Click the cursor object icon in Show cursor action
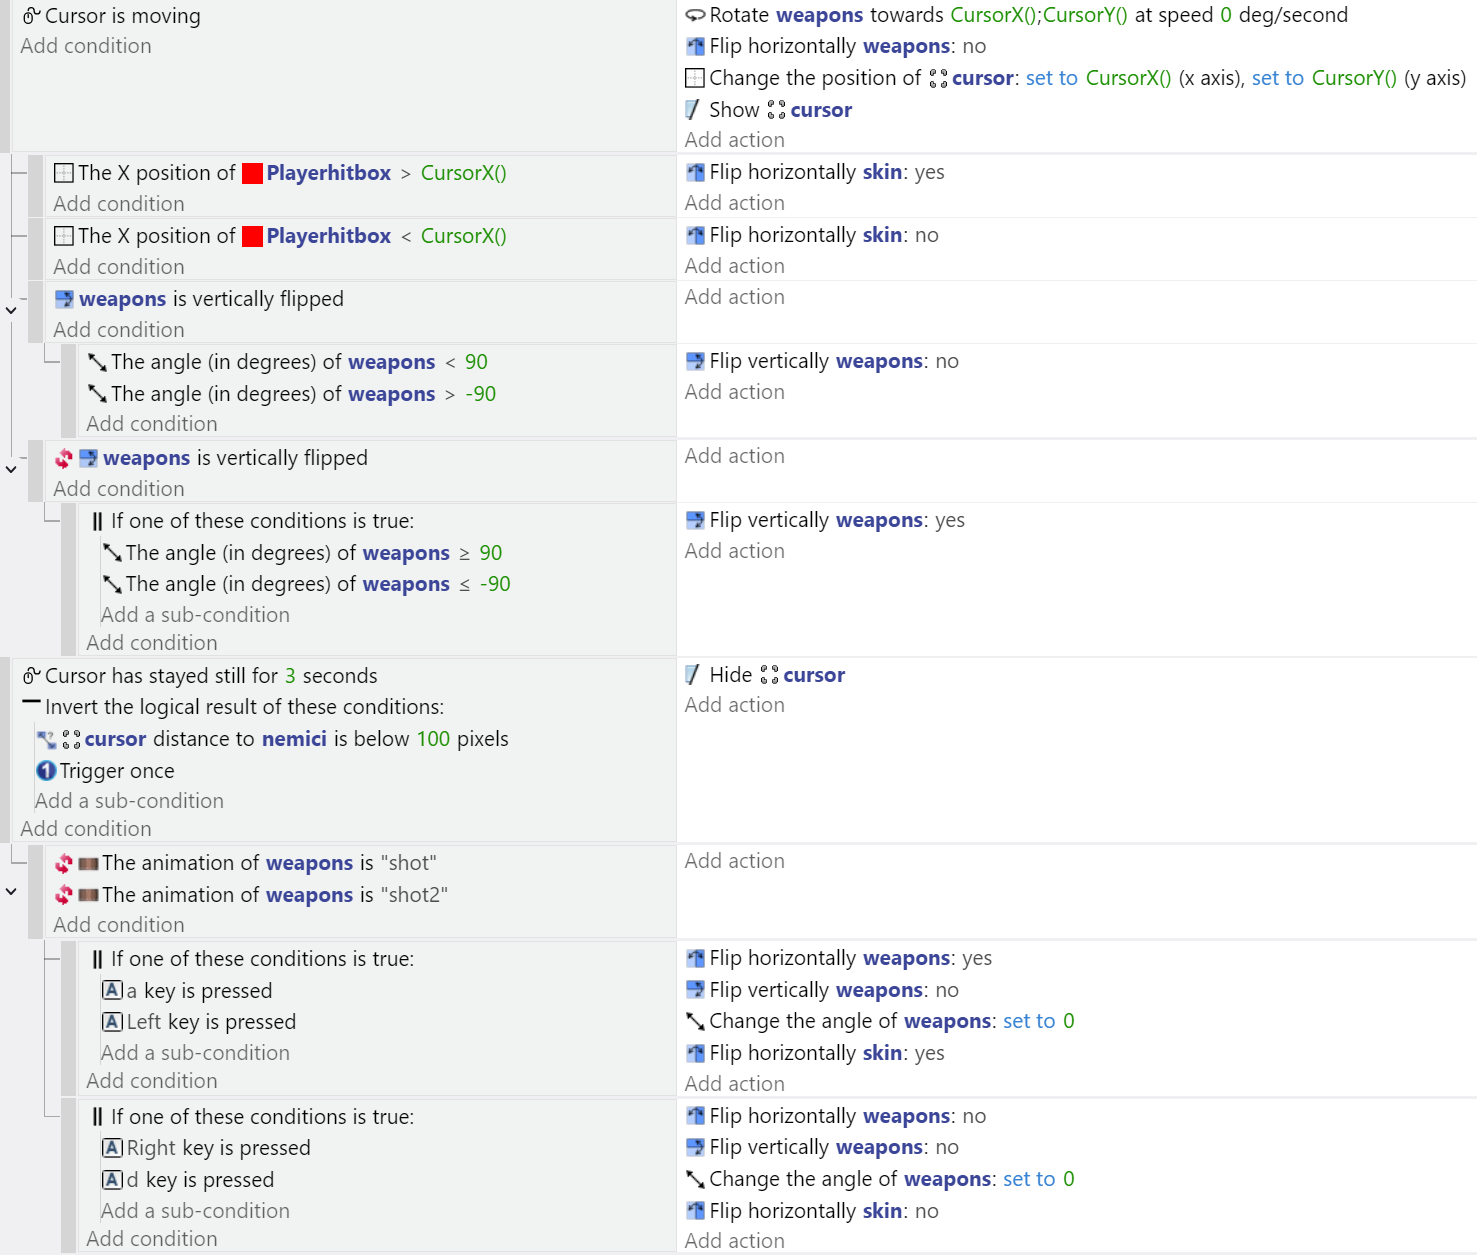This screenshot has width=1477, height=1255. coord(776,110)
